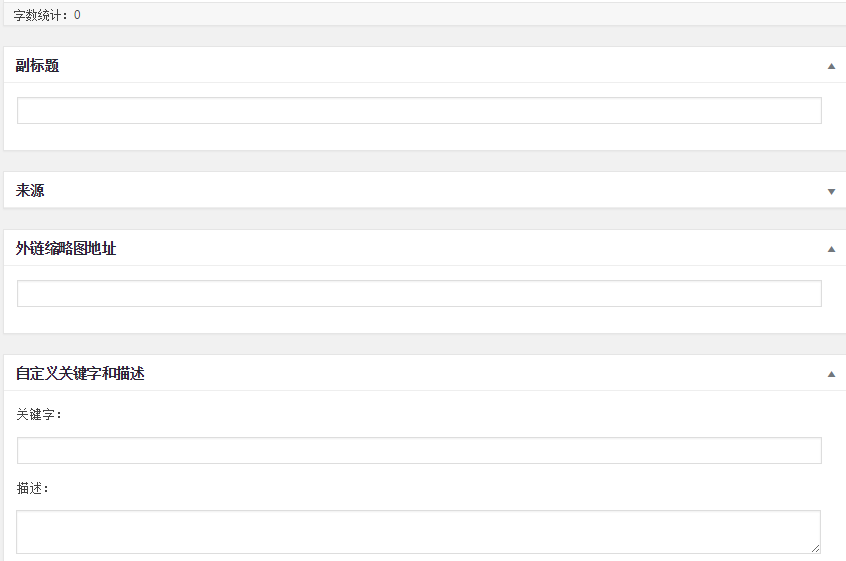846x561 pixels.
Task: Focus the 副标题 text input field
Action: tap(419, 111)
